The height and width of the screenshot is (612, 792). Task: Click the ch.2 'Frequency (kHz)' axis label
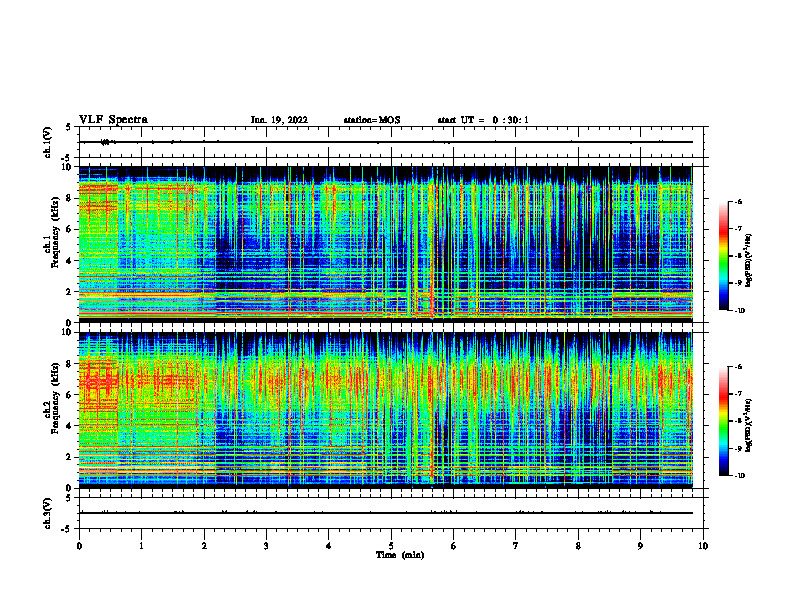pos(55,397)
